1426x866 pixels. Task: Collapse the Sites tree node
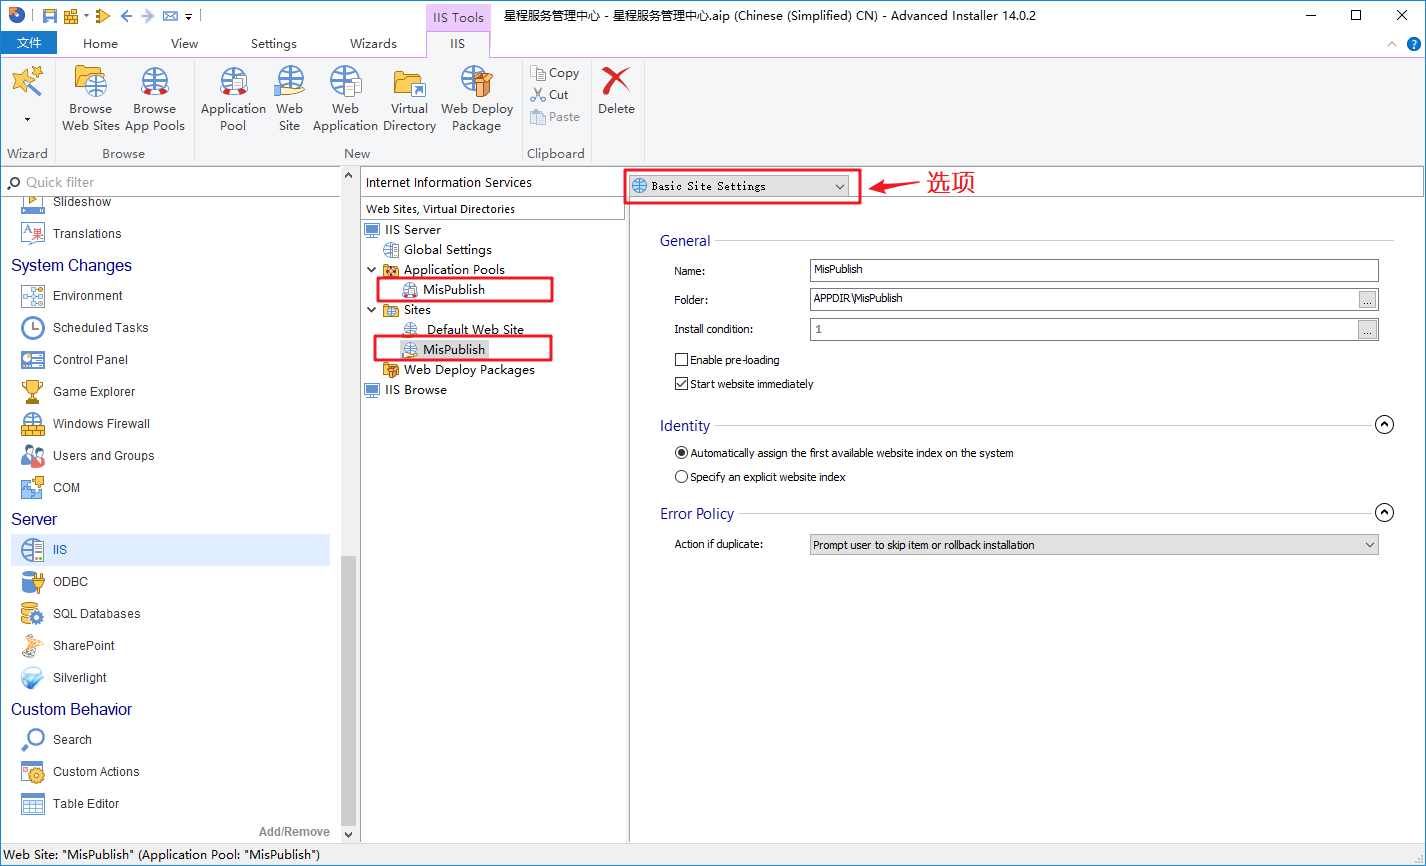(372, 310)
